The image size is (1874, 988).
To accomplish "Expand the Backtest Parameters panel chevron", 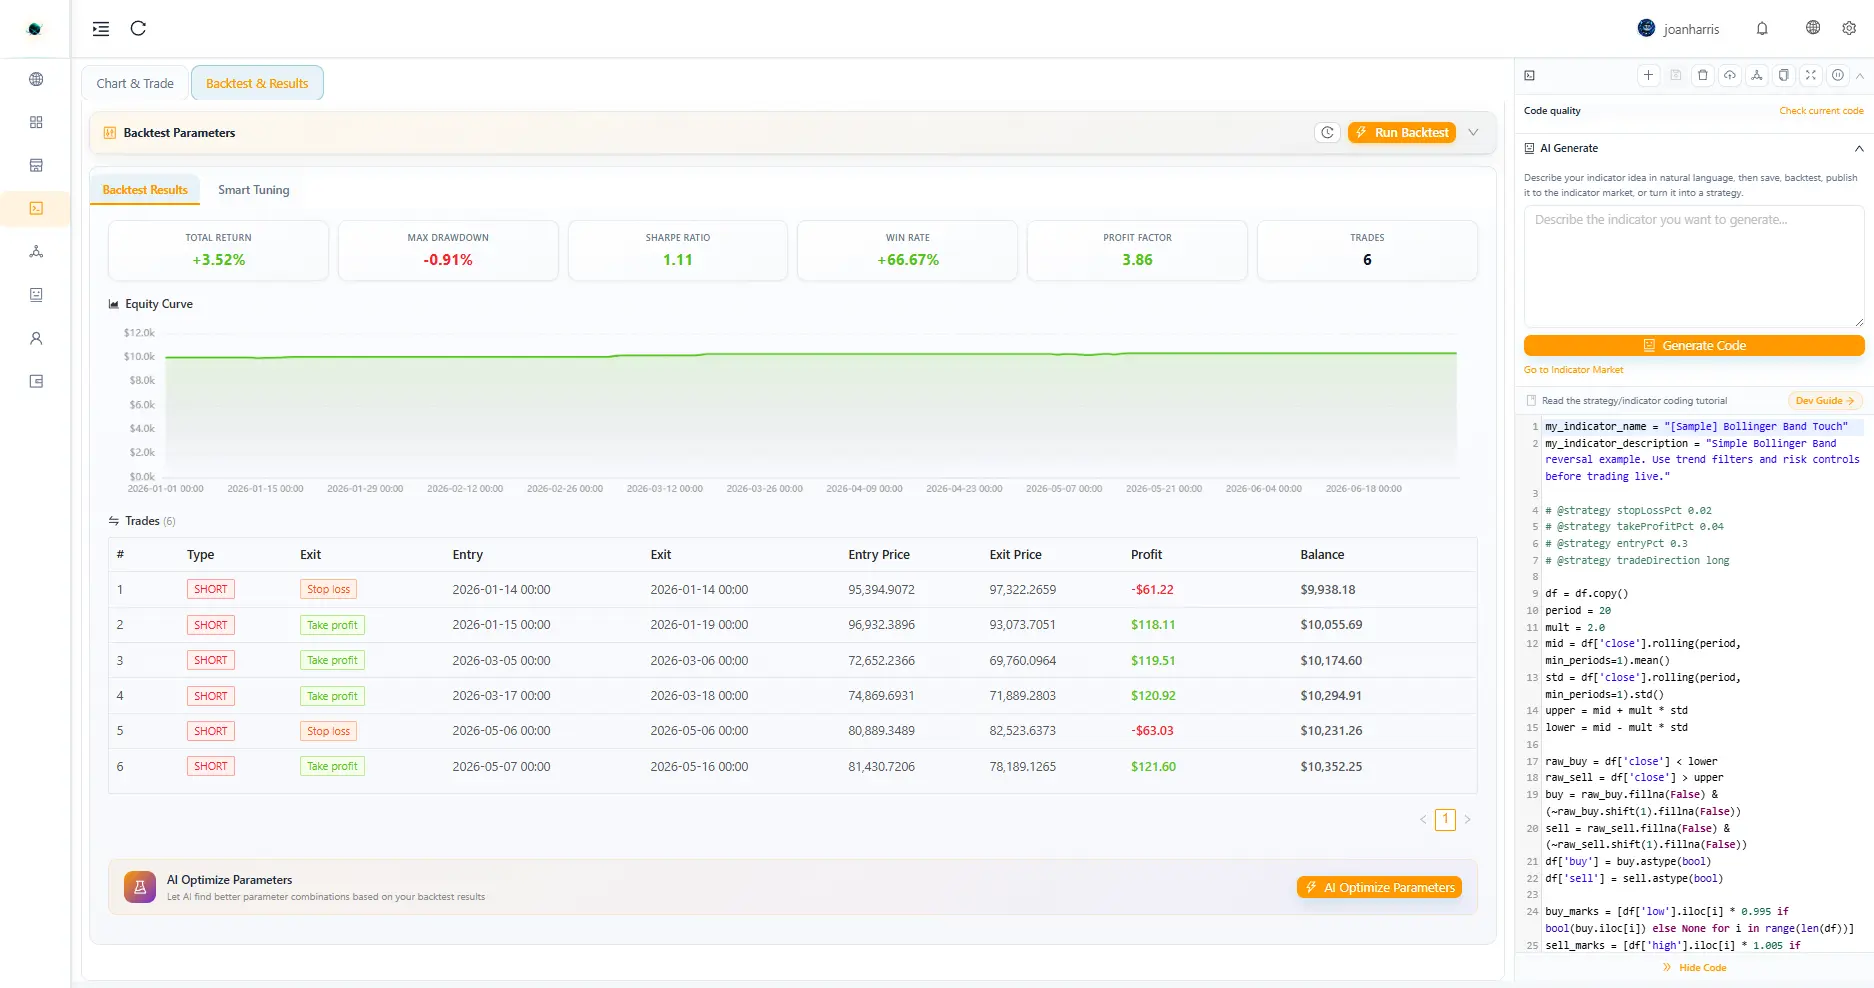I will tap(1473, 132).
